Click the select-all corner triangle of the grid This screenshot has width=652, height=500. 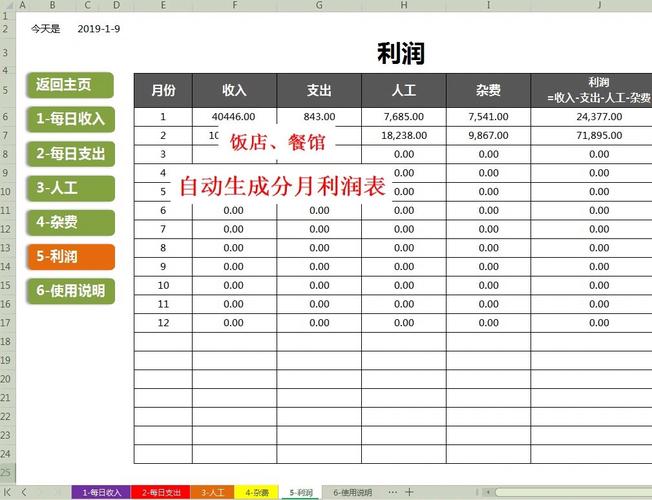click(8, 5)
